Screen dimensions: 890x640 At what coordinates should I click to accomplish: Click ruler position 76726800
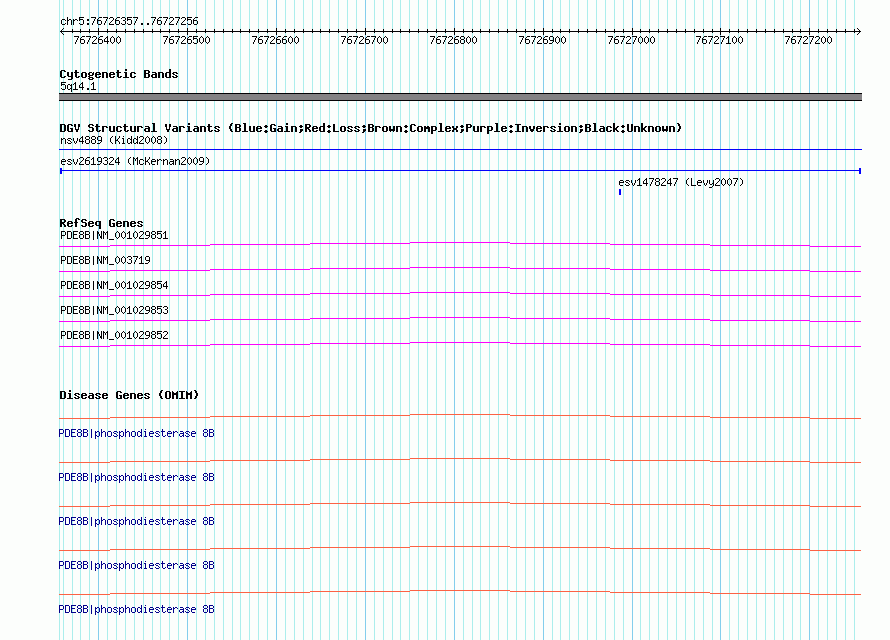(454, 40)
